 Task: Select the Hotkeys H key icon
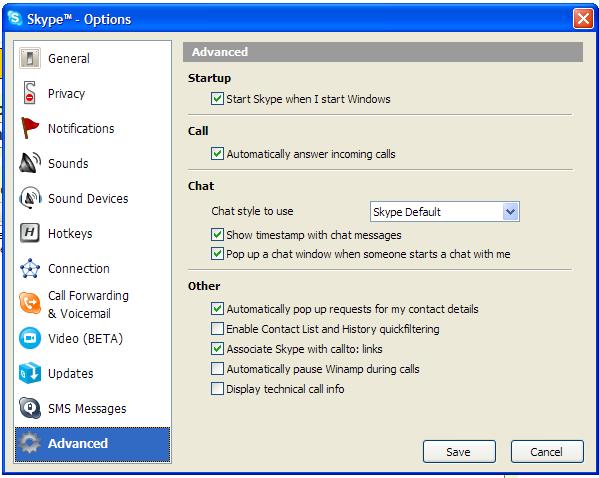tap(29, 233)
